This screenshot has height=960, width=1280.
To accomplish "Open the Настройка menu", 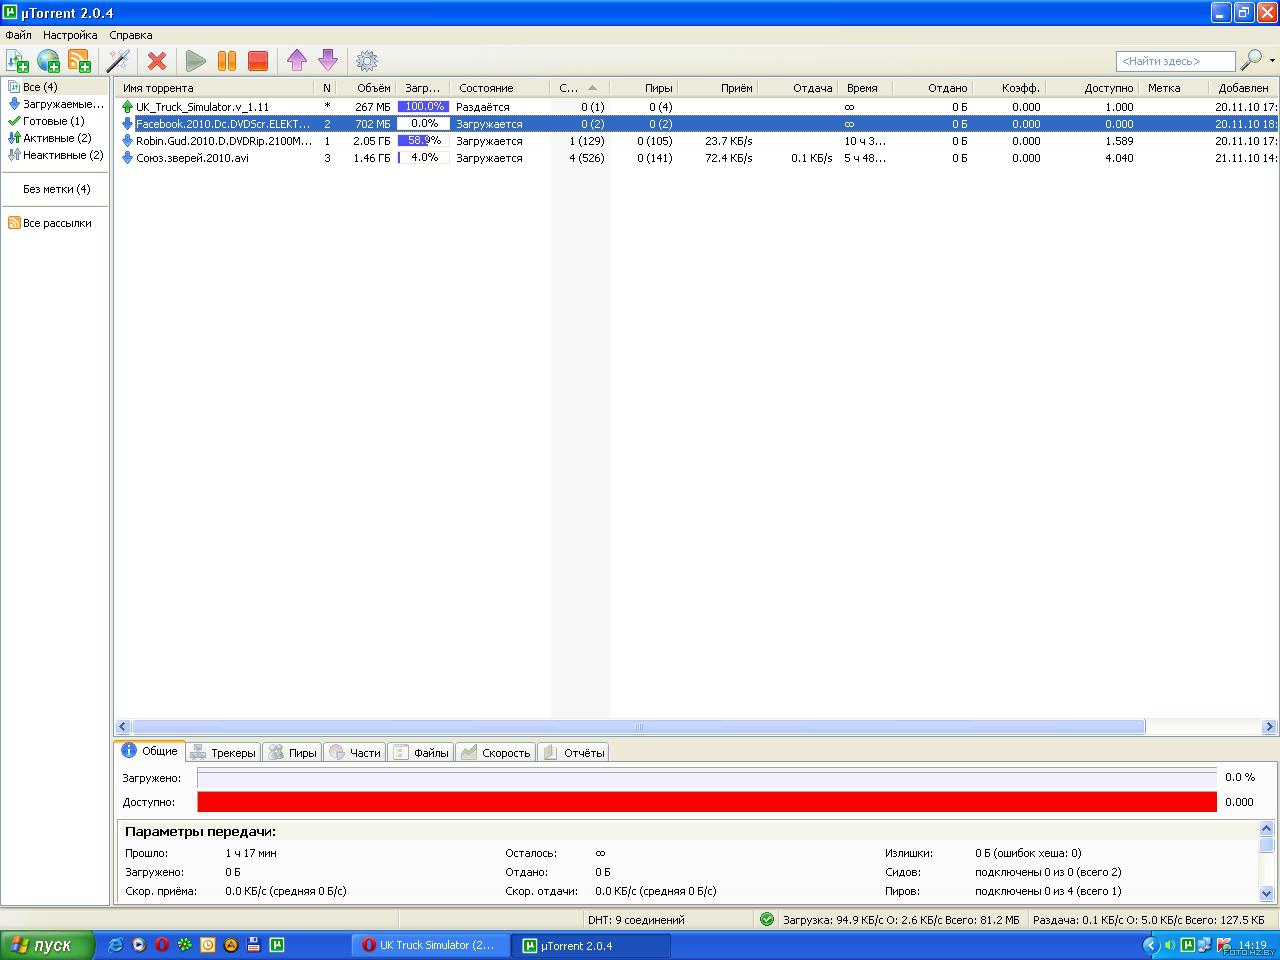I will coord(70,35).
